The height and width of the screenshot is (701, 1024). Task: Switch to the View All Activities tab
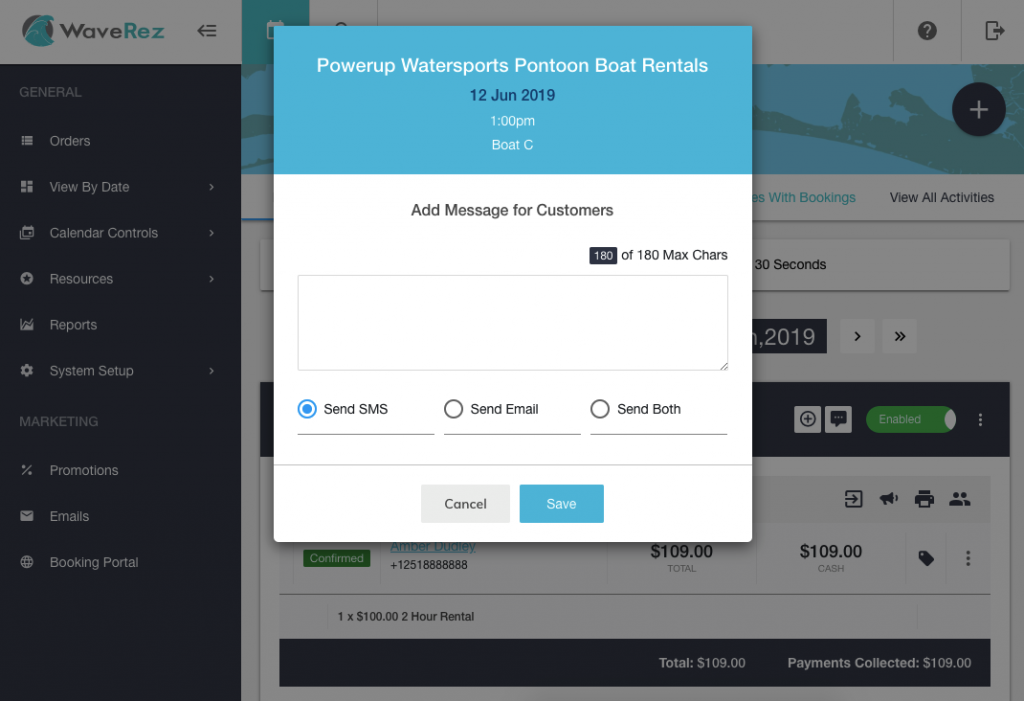tap(941, 197)
